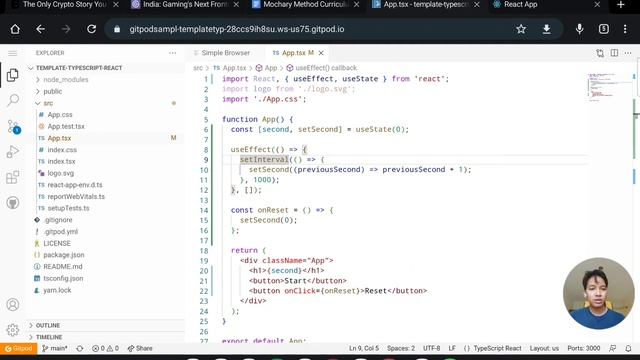Reload the Gitpod page

(x=91, y=29)
